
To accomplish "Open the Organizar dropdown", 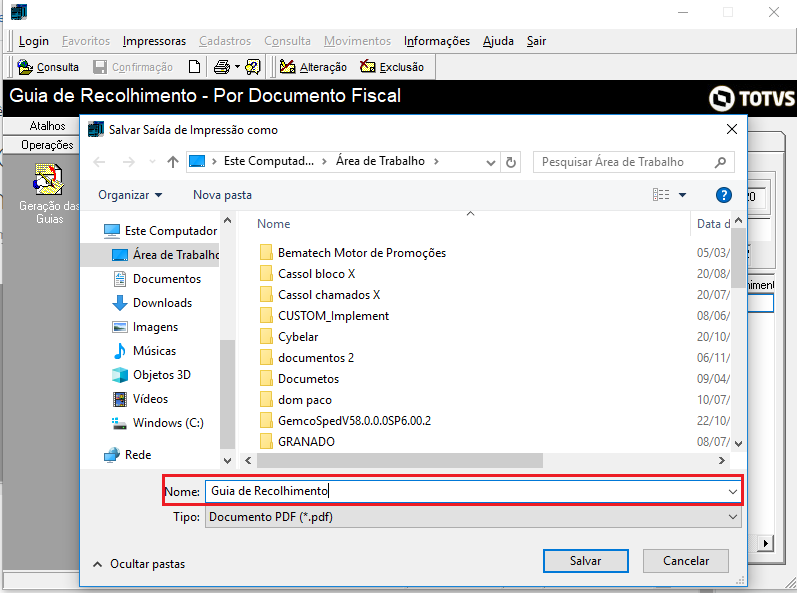I will (130, 195).
